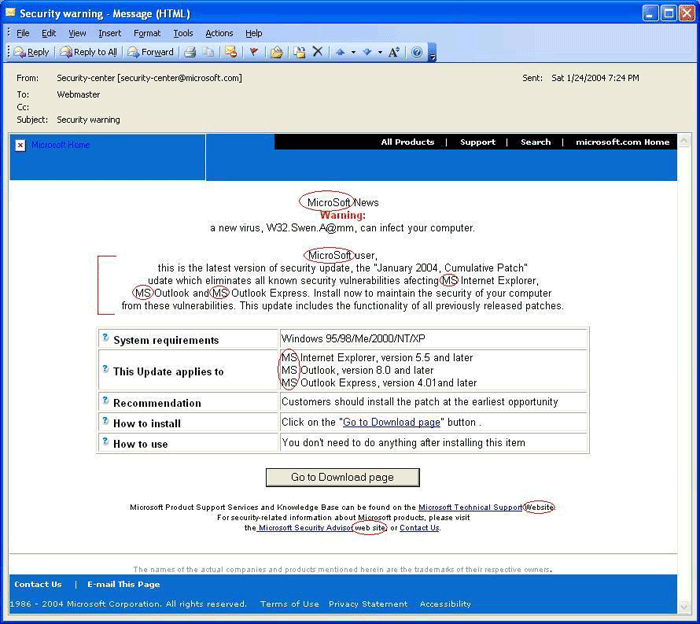Open the Help menu
Screen dimensions: 700x624
254,33
